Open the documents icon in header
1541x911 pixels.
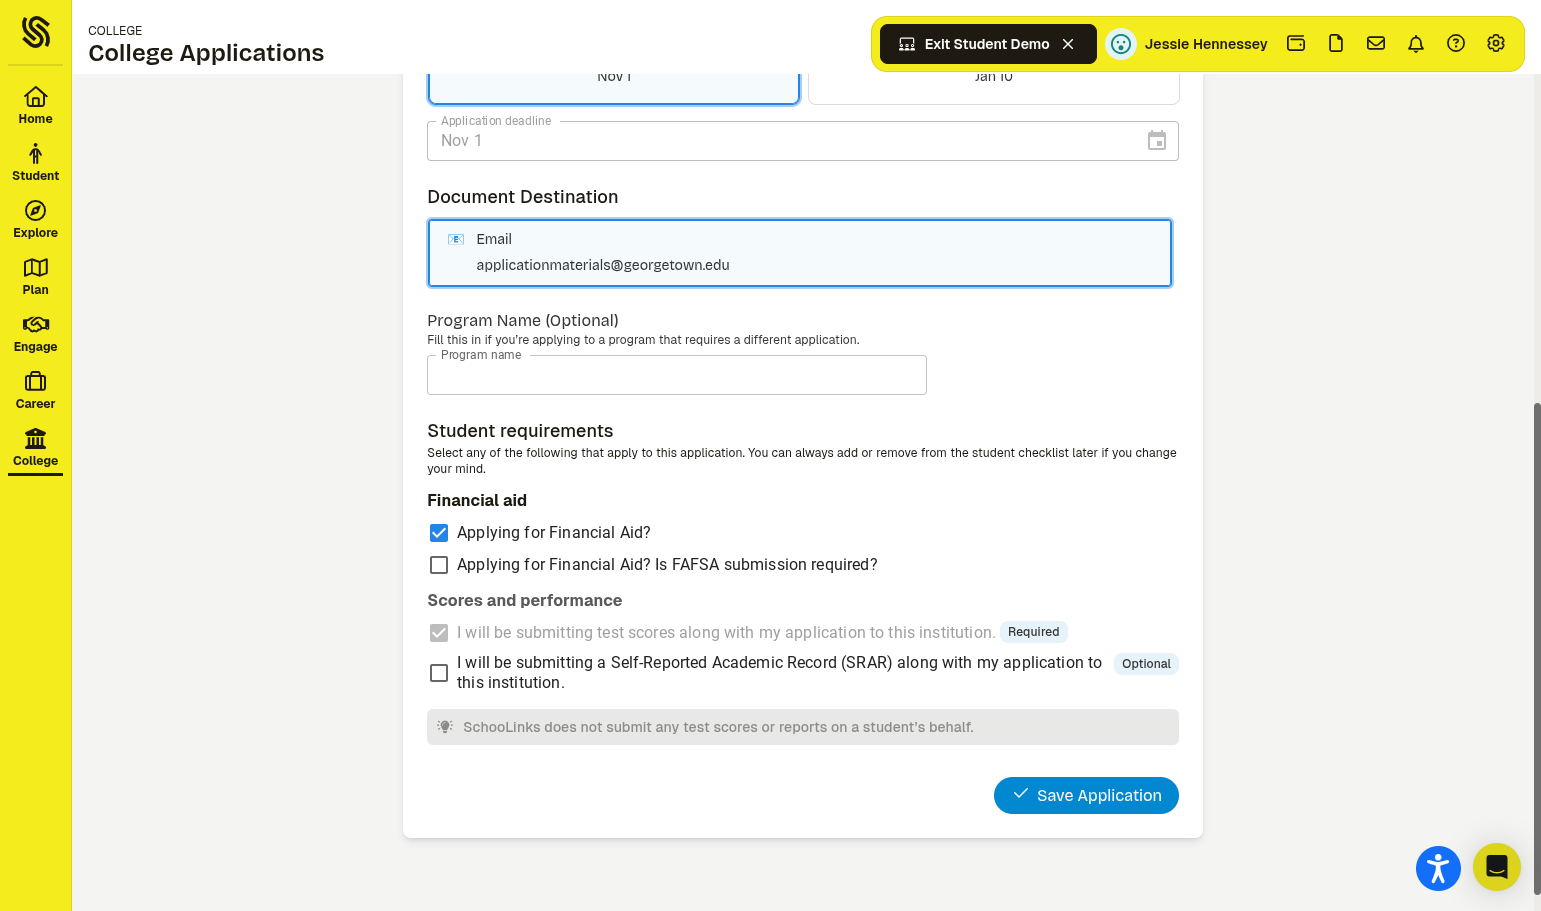pos(1336,43)
